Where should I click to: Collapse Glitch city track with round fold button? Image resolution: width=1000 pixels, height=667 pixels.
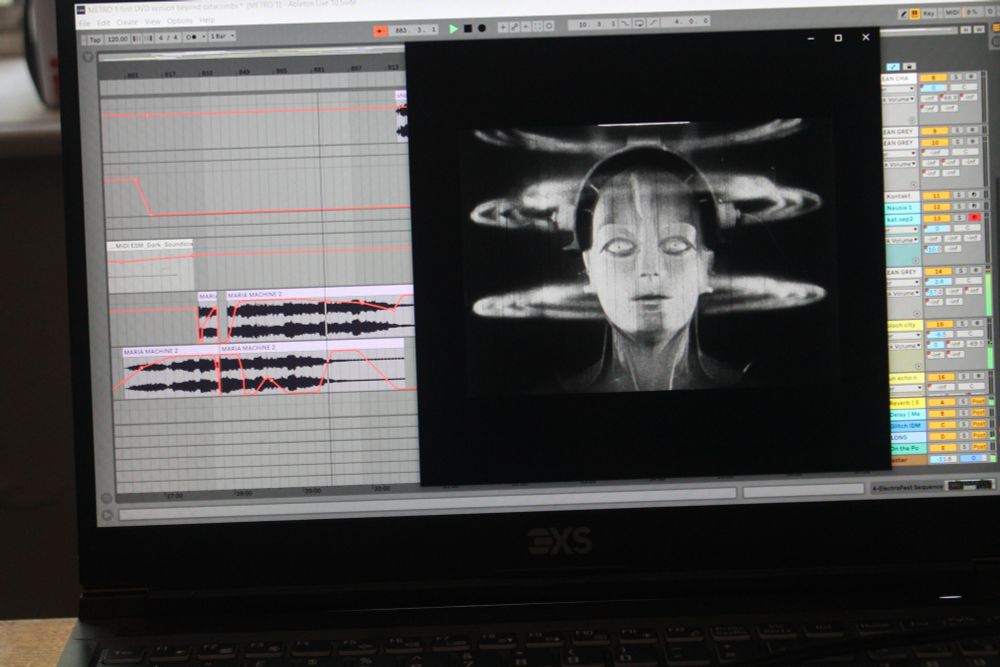click(918, 366)
